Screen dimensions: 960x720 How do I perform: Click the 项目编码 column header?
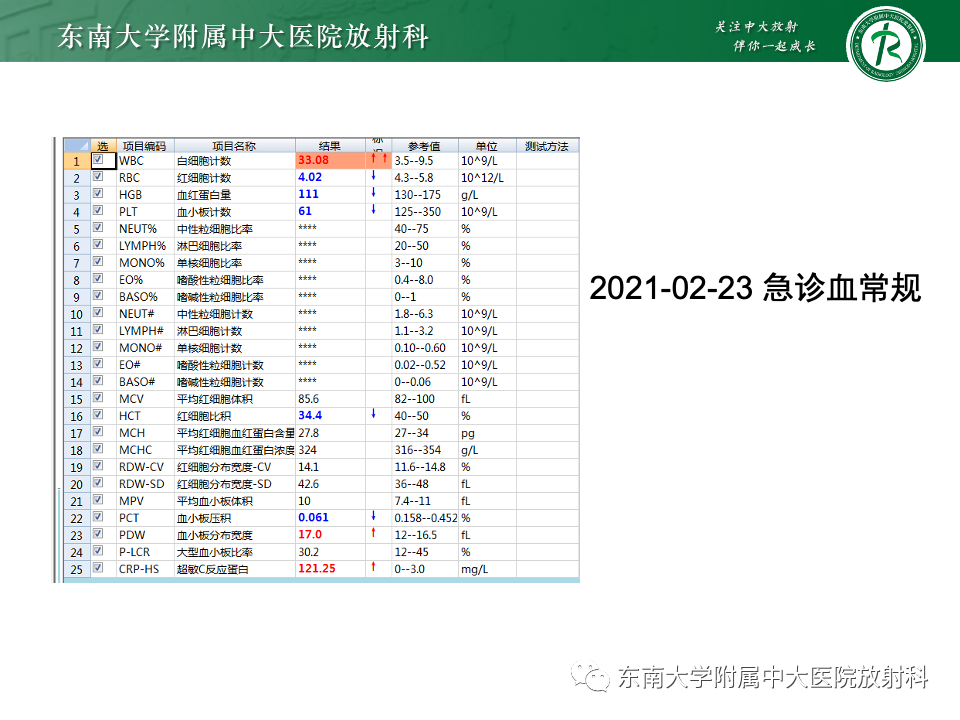point(144,146)
